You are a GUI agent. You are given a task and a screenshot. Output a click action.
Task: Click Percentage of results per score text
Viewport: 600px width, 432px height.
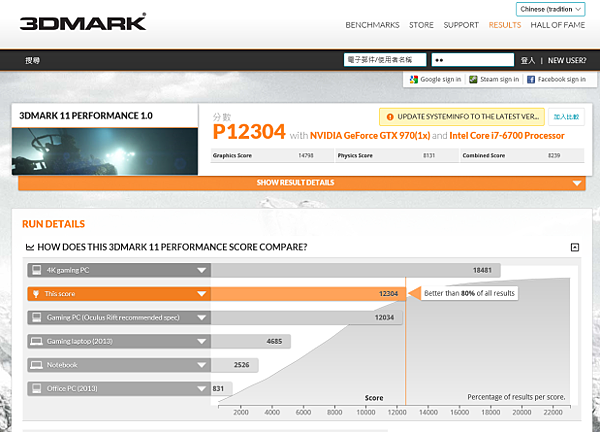coord(516,397)
